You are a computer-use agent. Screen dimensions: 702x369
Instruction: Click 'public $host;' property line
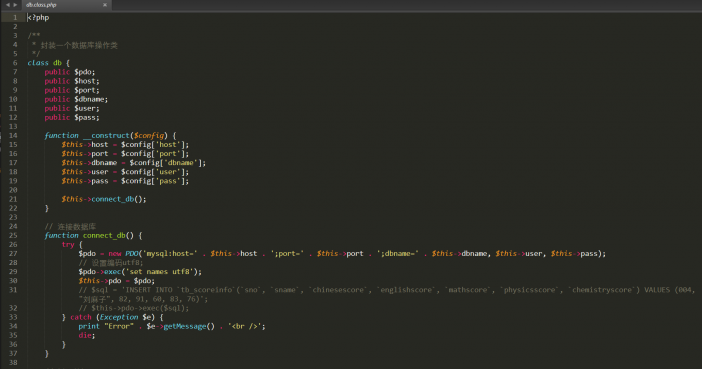click(72, 81)
